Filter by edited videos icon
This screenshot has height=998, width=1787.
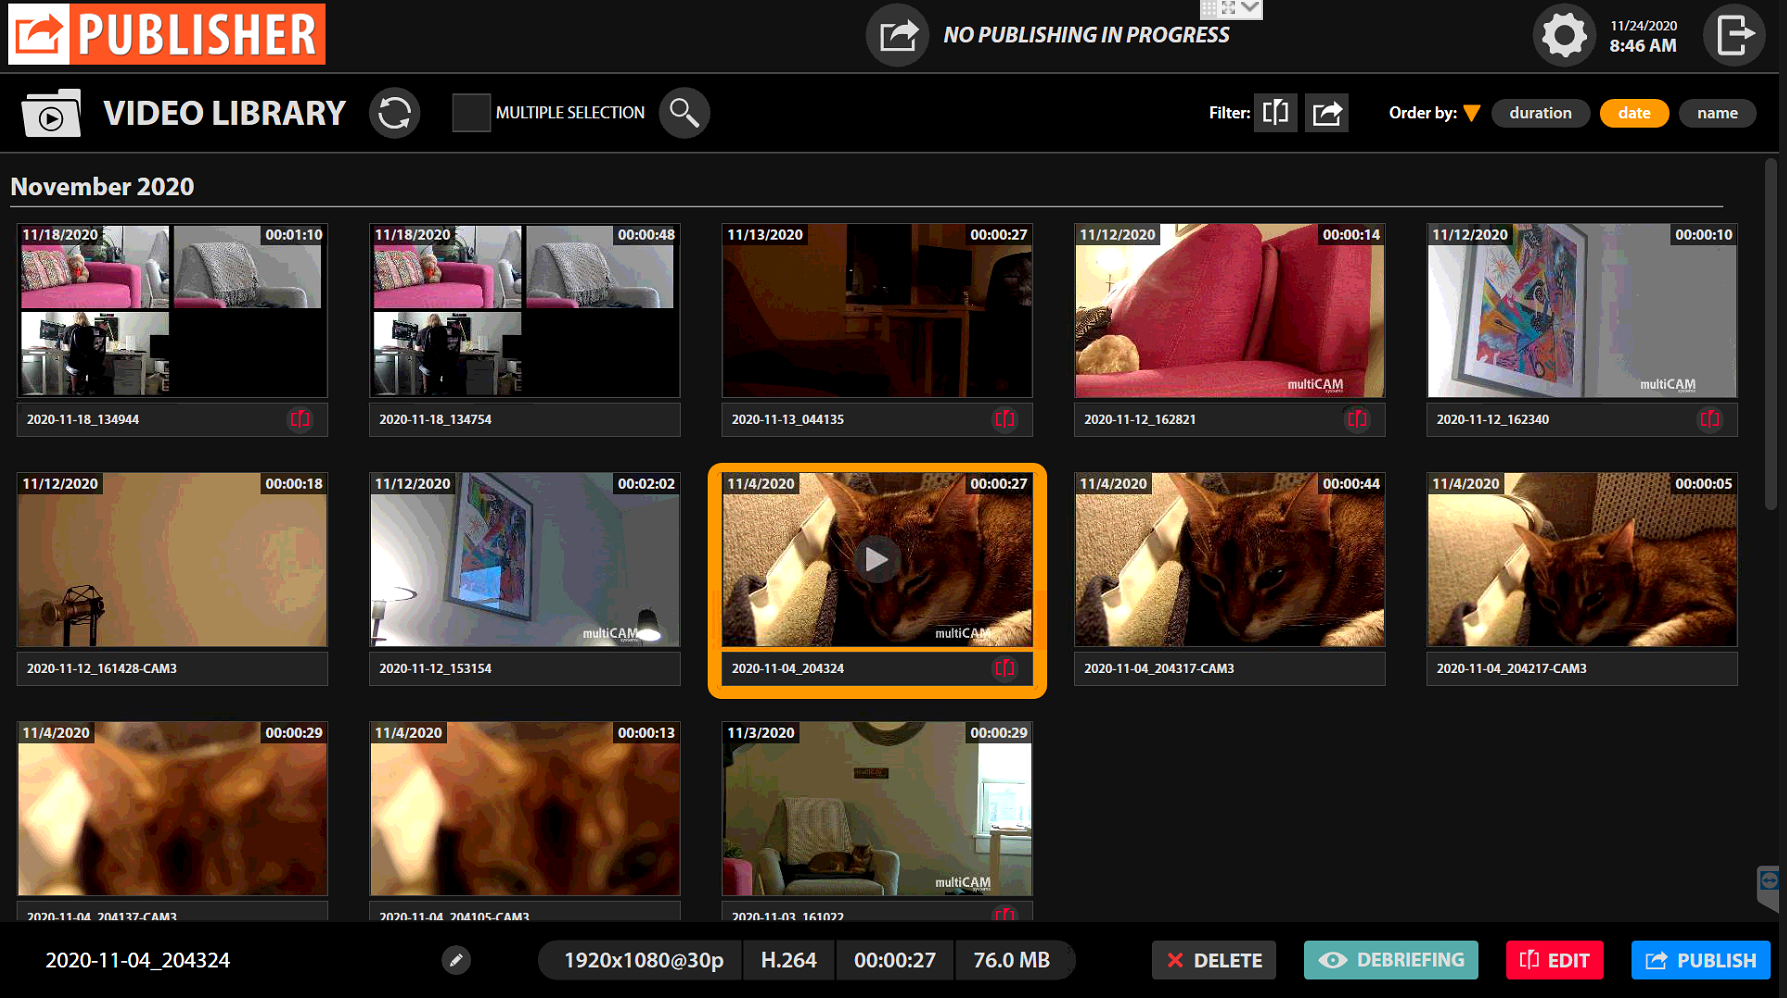(1276, 113)
